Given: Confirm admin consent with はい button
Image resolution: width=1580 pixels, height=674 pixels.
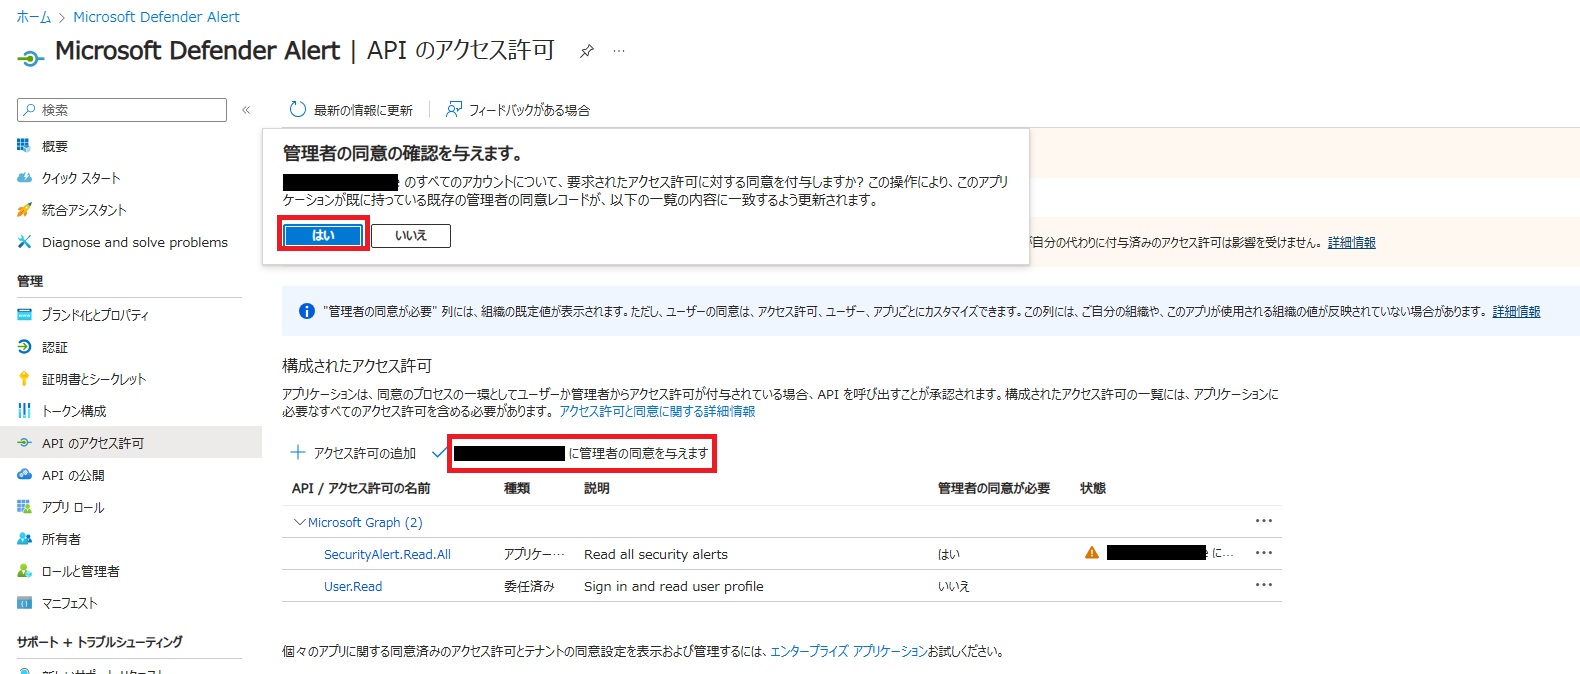Looking at the screenshot, I should click(323, 235).
